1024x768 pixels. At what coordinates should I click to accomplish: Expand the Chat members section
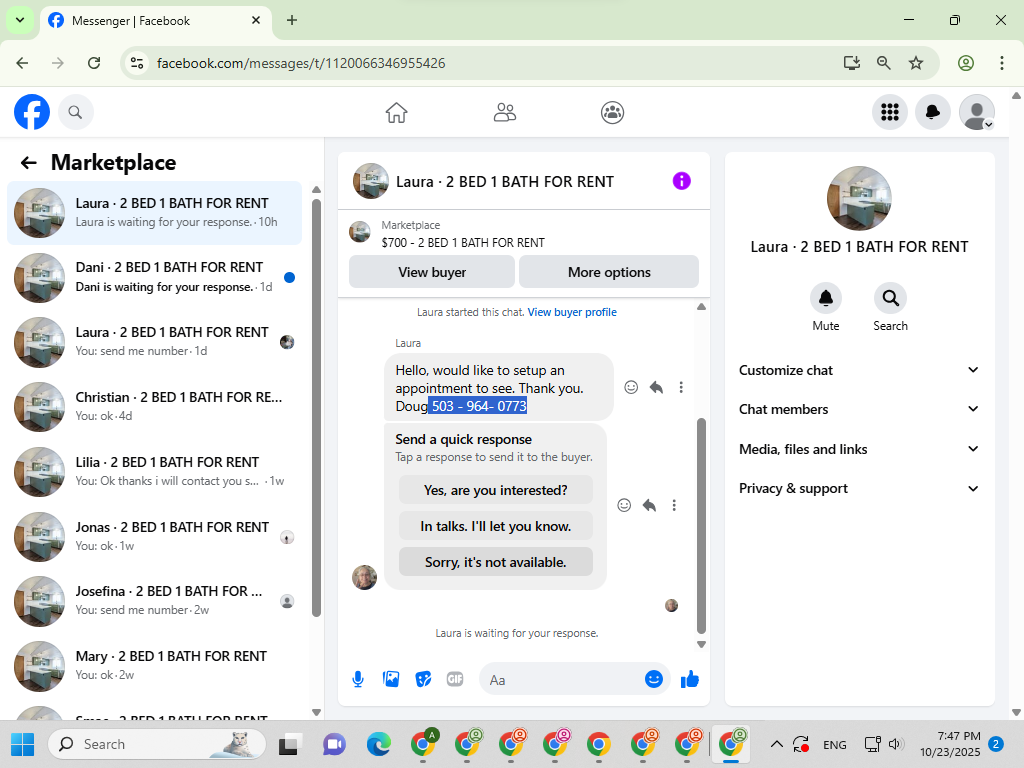coord(859,409)
